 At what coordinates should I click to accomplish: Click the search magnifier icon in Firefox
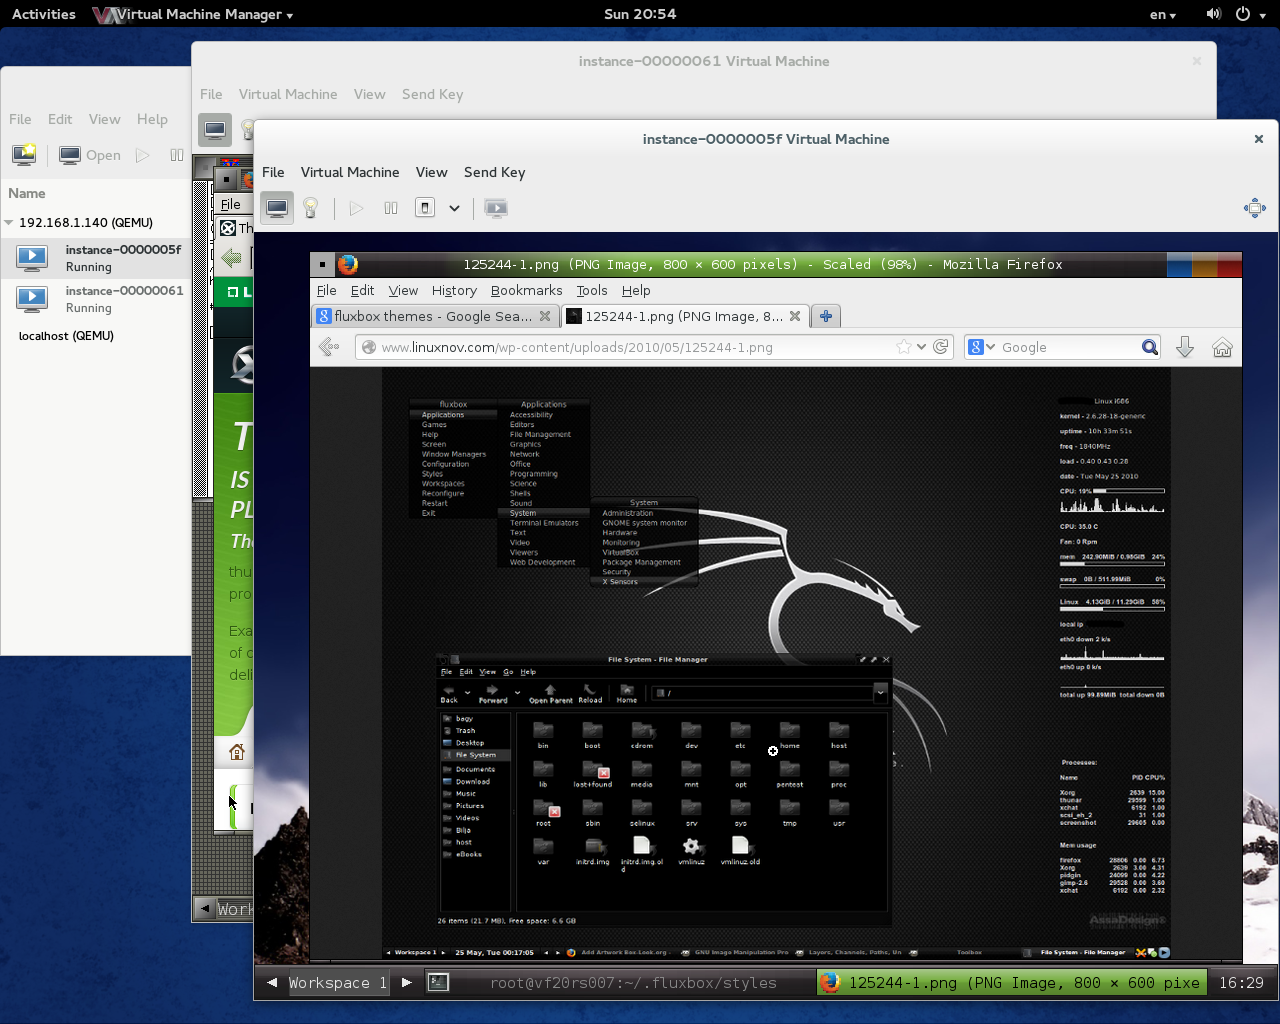pos(1150,347)
